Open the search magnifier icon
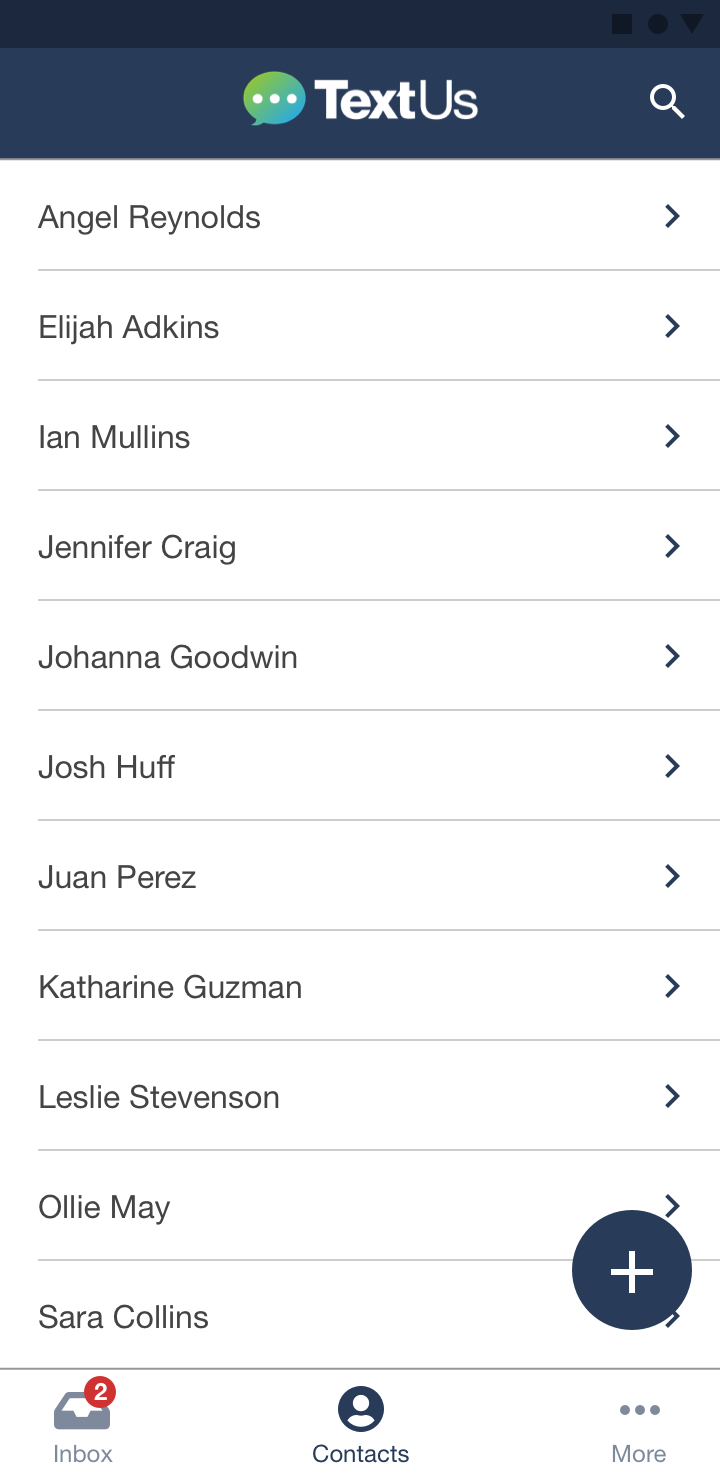The height and width of the screenshot is (1480, 720). (667, 102)
